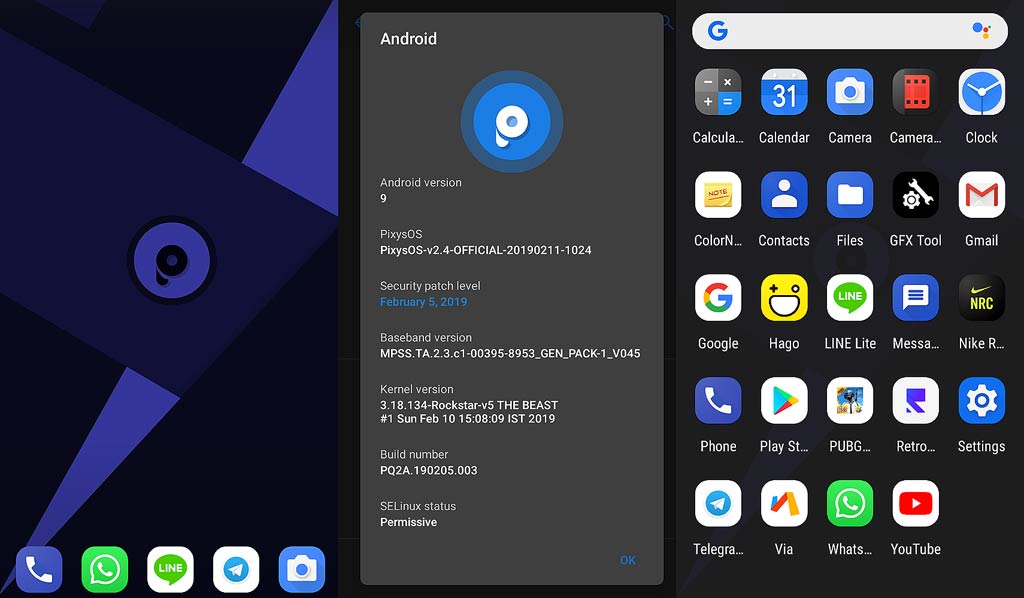This screenshot has height=598, width=1024.
Task: Open the Clock app
Action: click(x=982, y=92)
